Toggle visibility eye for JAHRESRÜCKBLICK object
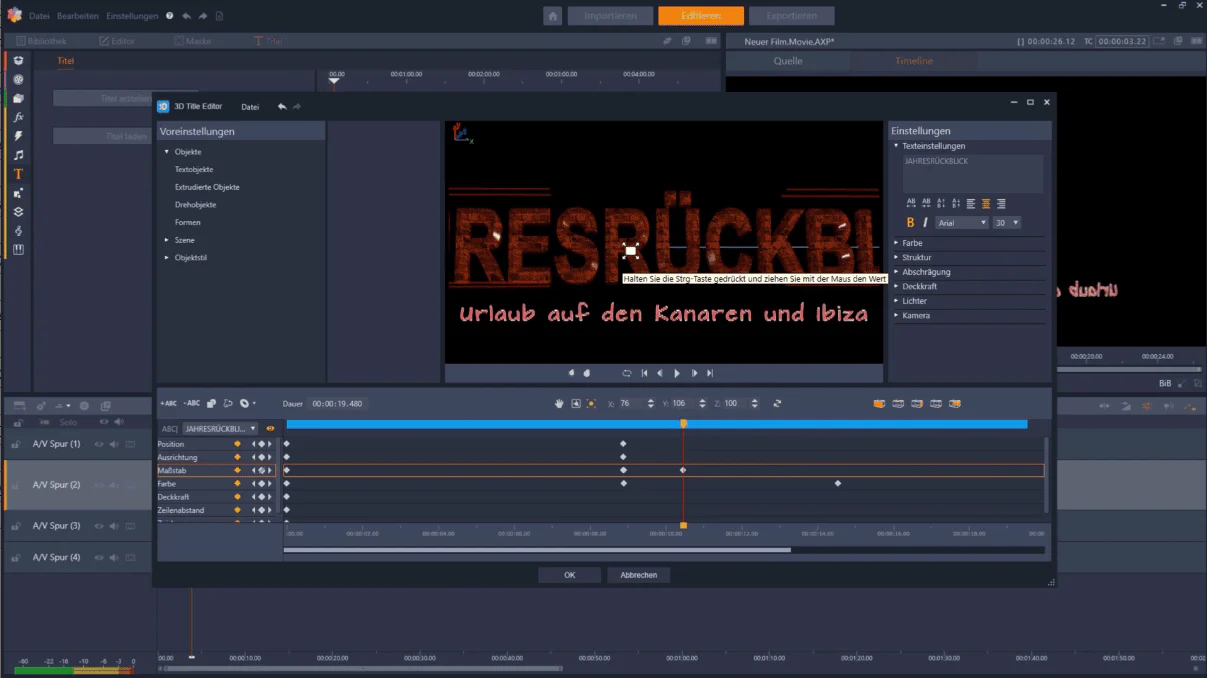Viewport: 1207px width, 678px height. [x=270, y=428]
